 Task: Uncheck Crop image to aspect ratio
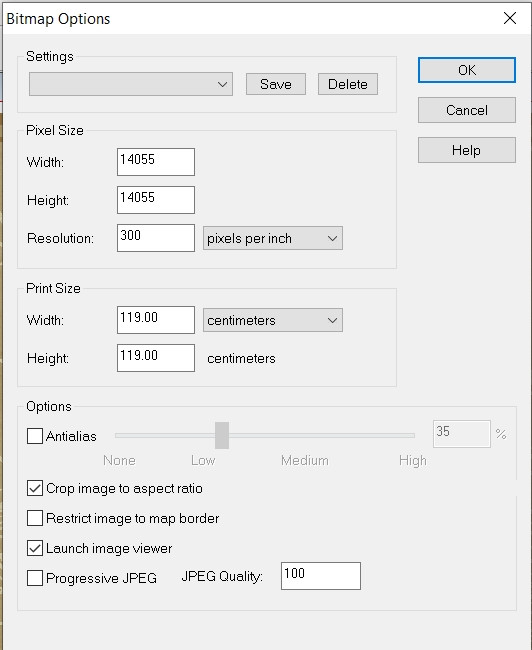coord(35,488)
